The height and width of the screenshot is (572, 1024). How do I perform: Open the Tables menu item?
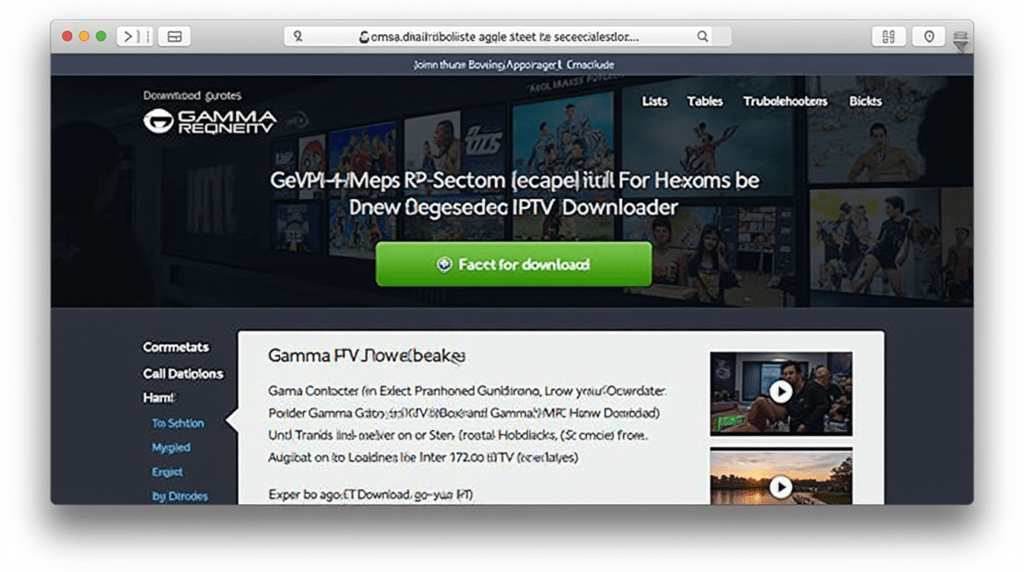point(705,101)
